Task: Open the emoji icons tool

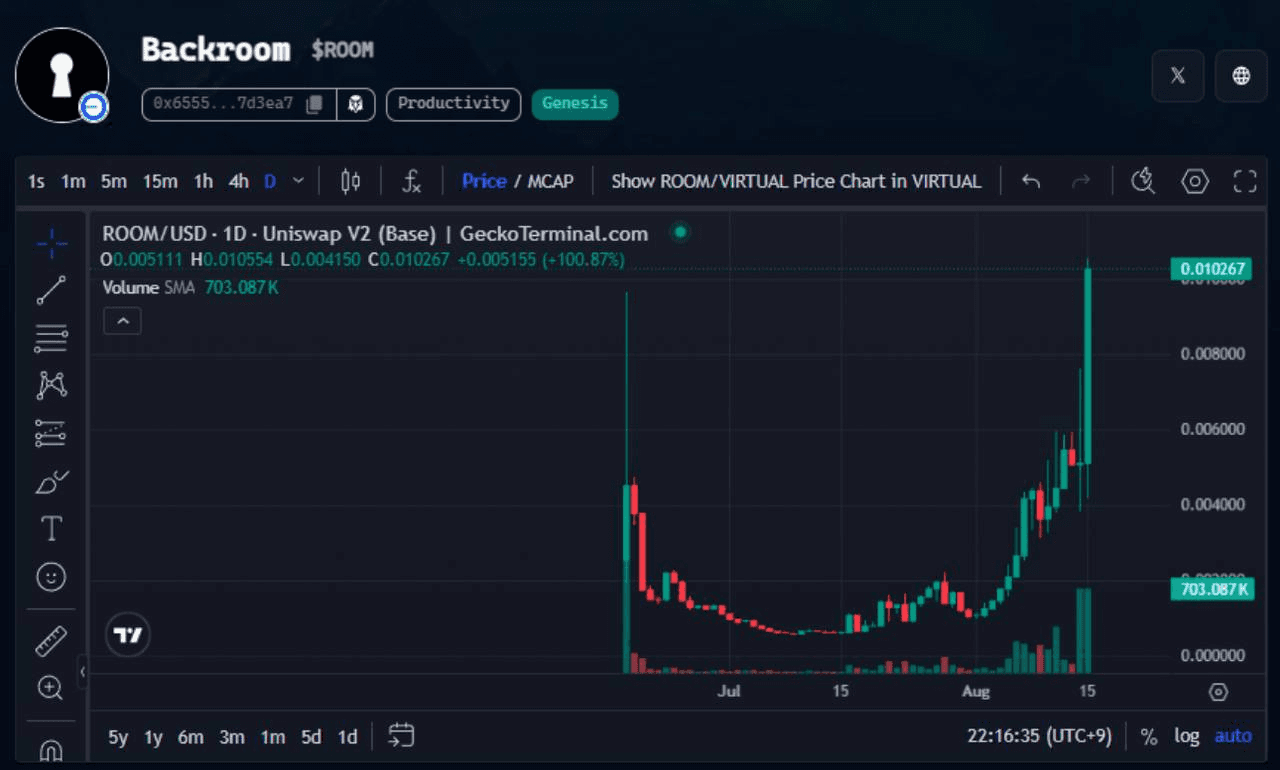Action: [x=51, y=577]
